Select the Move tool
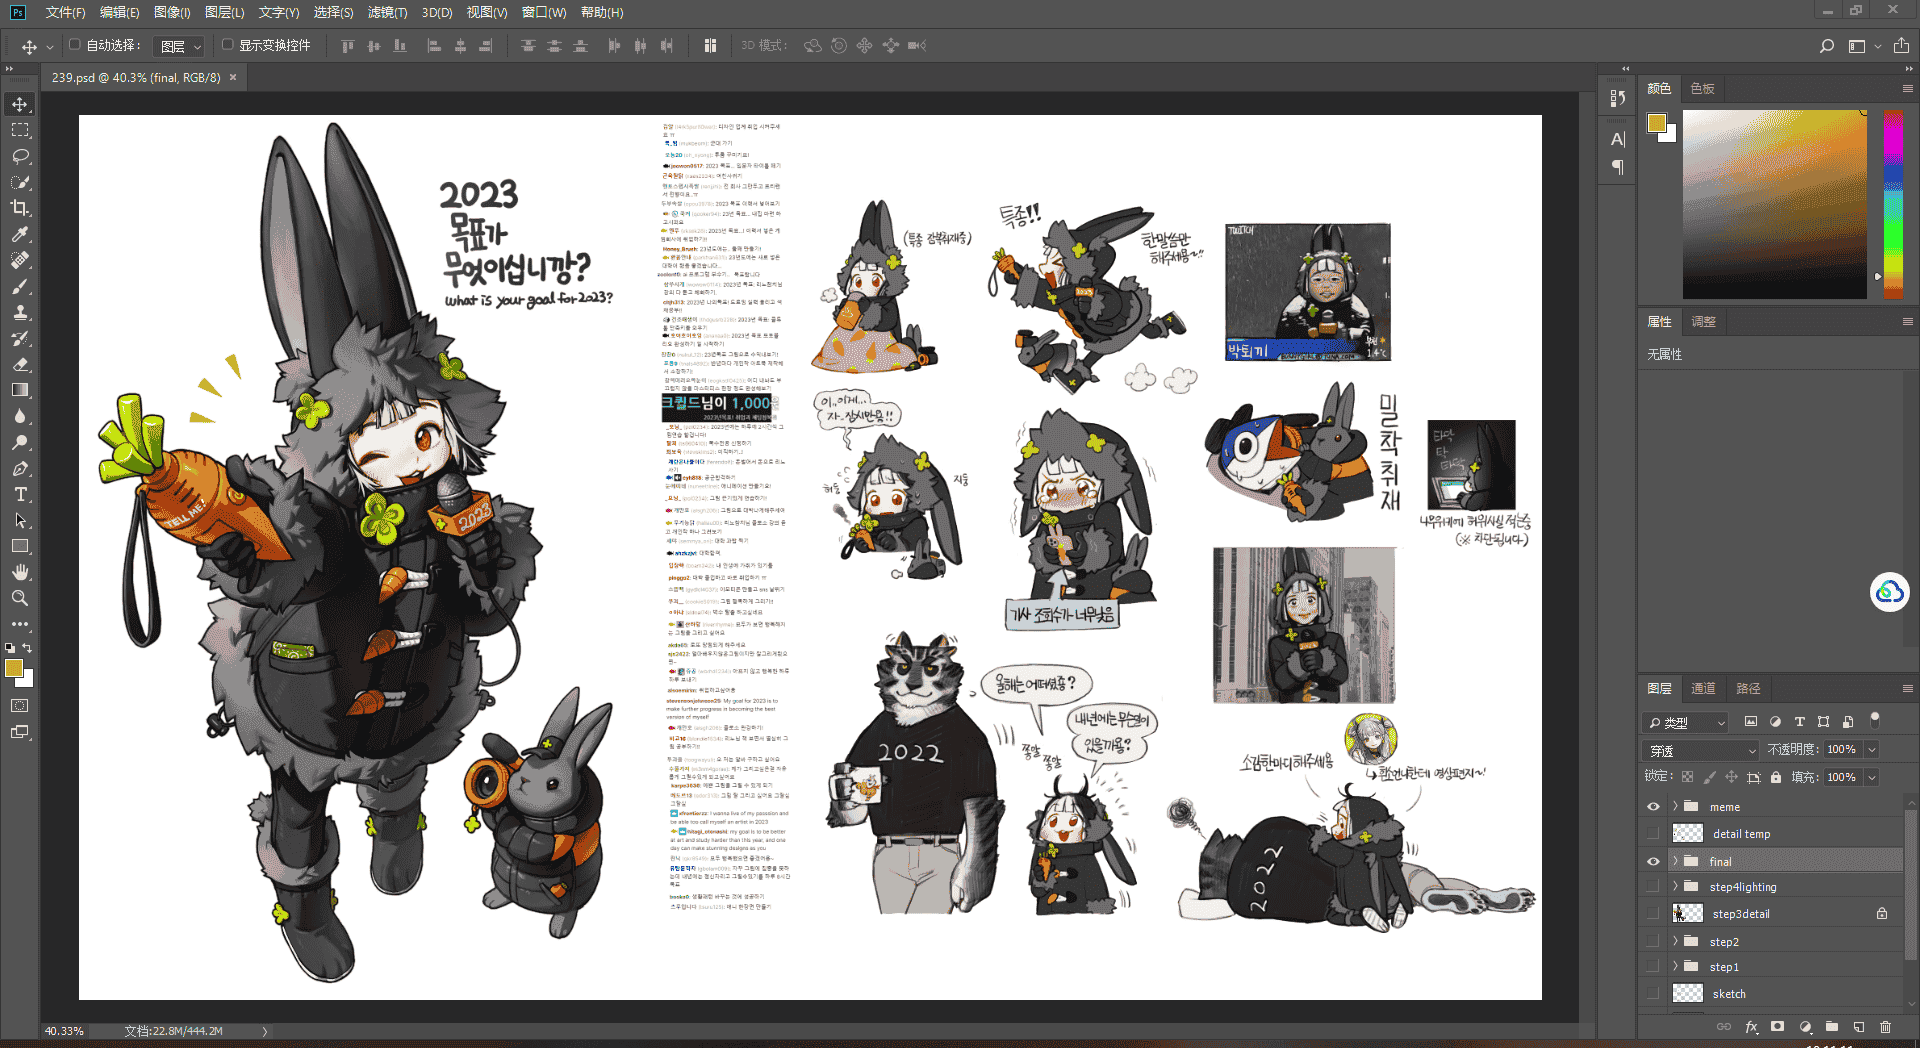 20,105
